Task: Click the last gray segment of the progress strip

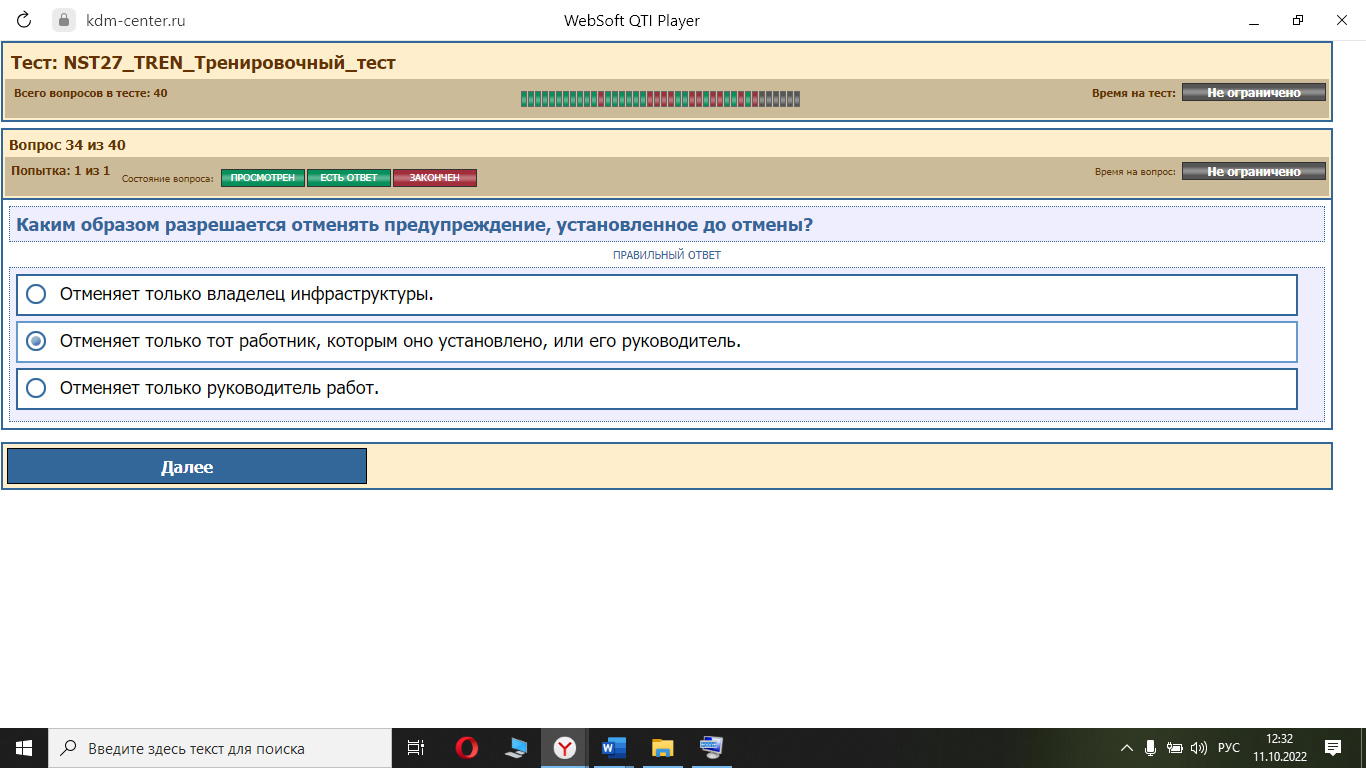Action: (x=796, y=99)
